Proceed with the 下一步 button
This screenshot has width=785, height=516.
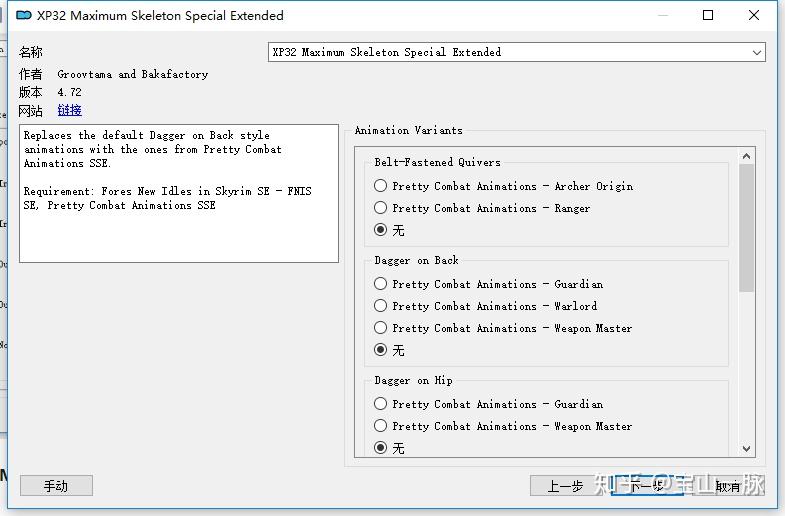(647, 485)
